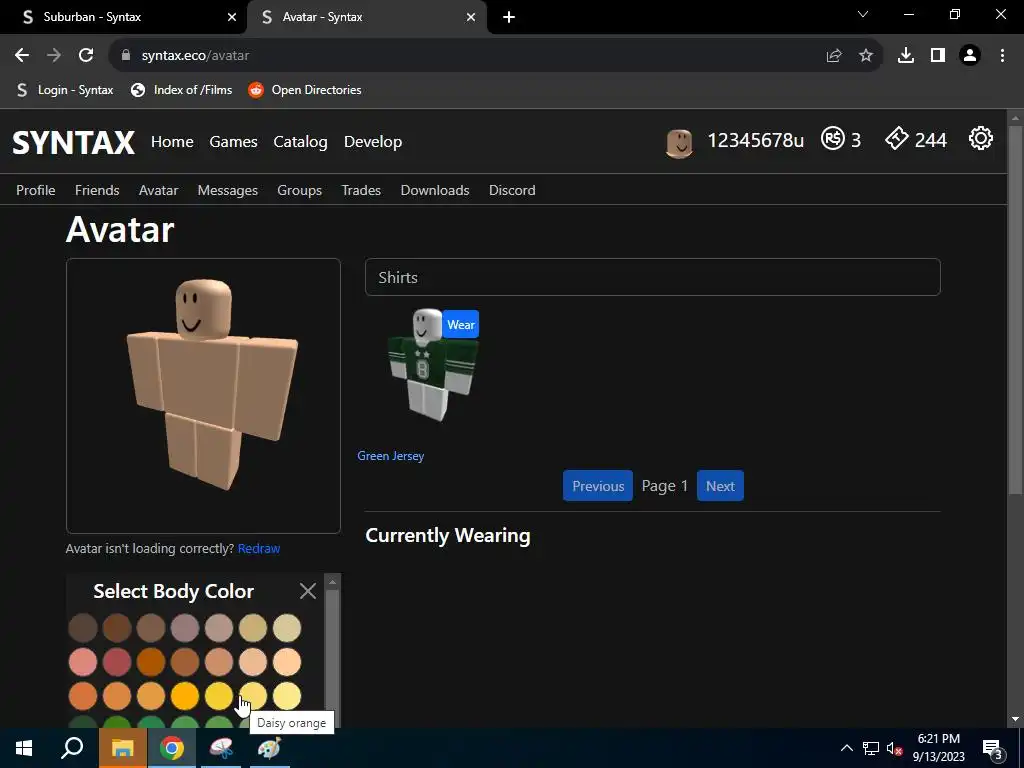
Task: Close the Avatar - Syntax tab
Action: click(471, 17)
